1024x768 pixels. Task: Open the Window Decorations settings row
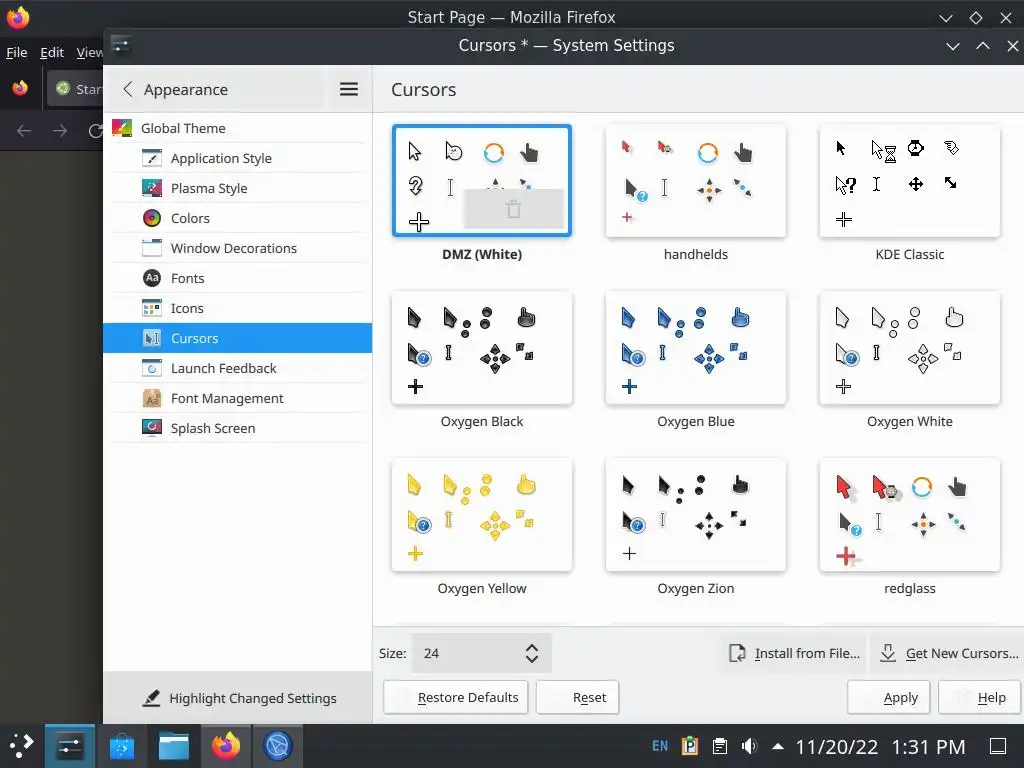coord(238,248)
